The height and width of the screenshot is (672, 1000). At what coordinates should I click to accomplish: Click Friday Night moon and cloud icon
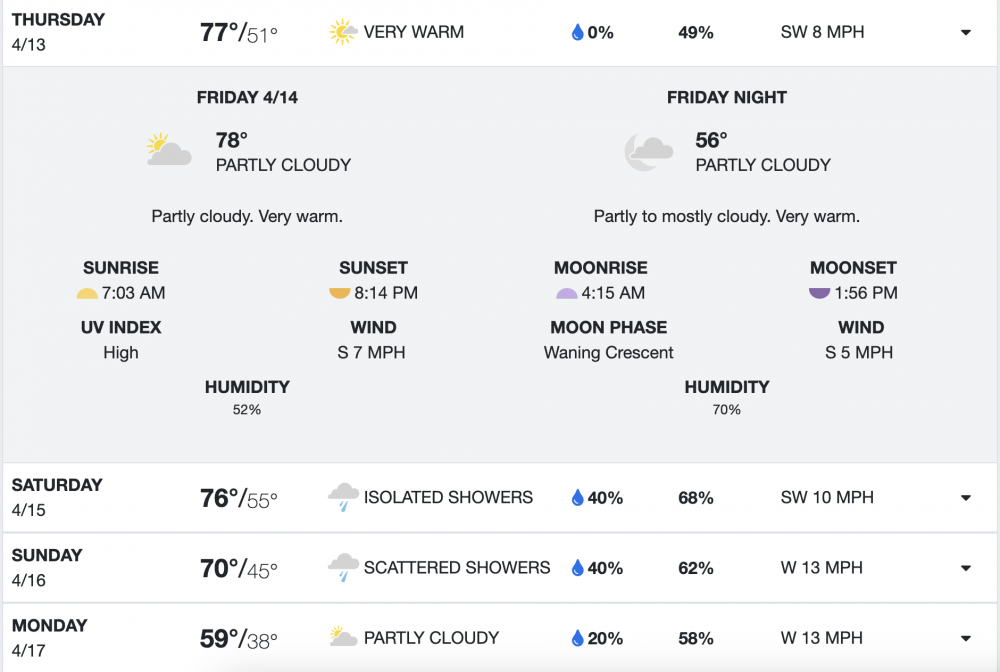click(648, 152)
